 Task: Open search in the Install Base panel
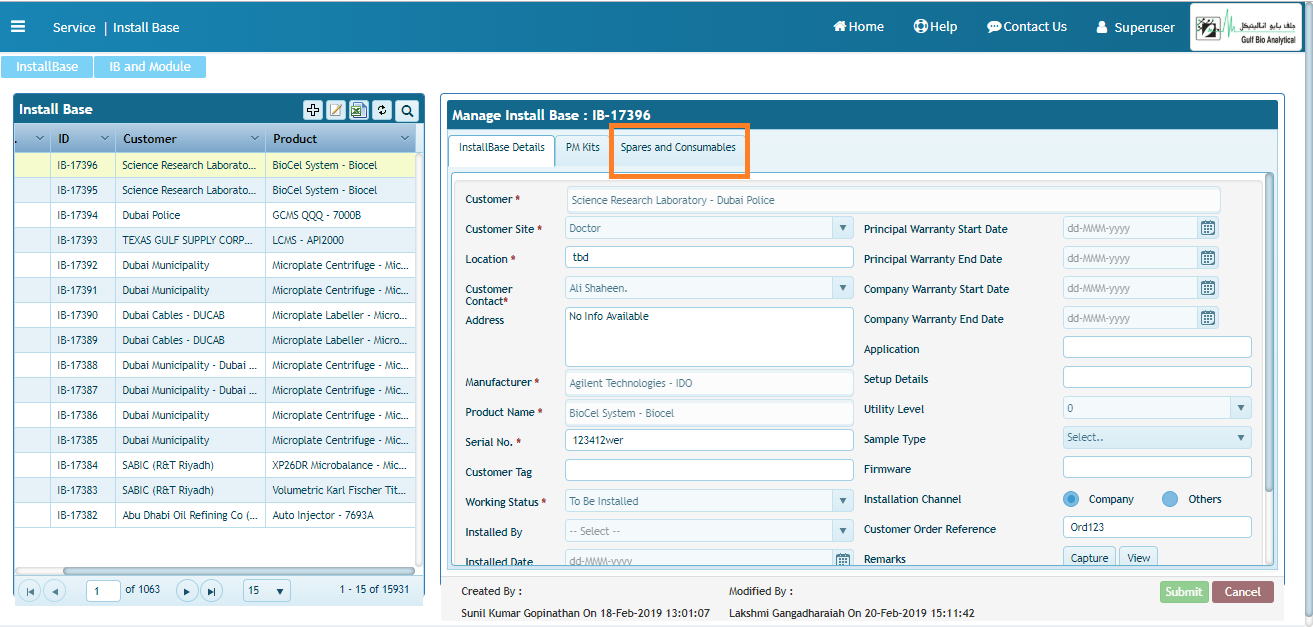point(406,110)
